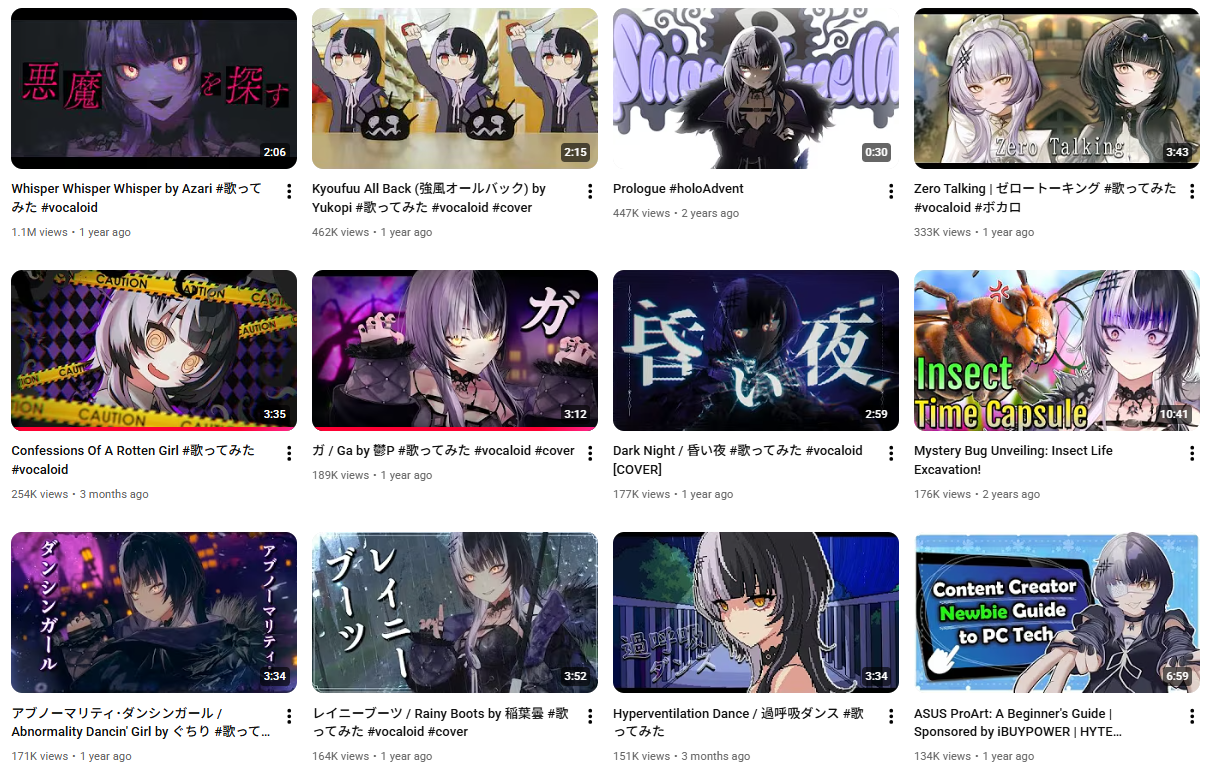1222x774 pixels.
Task: Open the Content Creator Newbie Guide thumbnail
Action: [1057, 612]
